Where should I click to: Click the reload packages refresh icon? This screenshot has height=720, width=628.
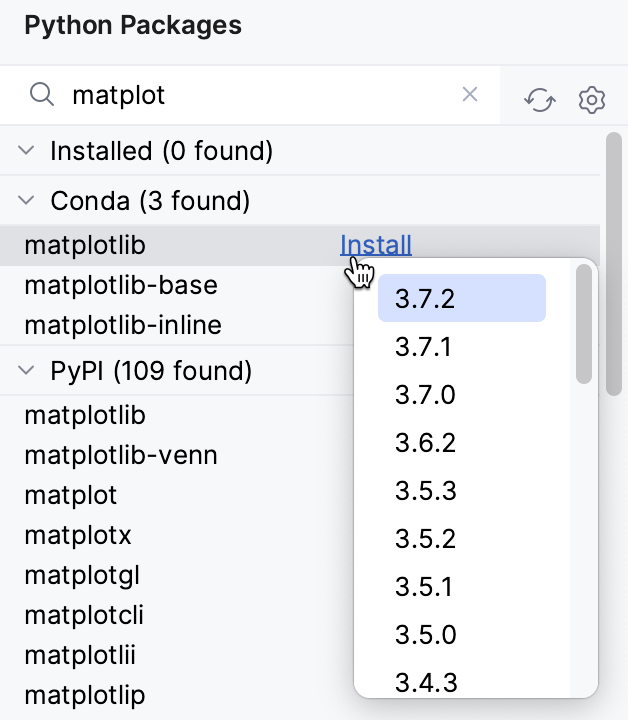pos(540,100)
